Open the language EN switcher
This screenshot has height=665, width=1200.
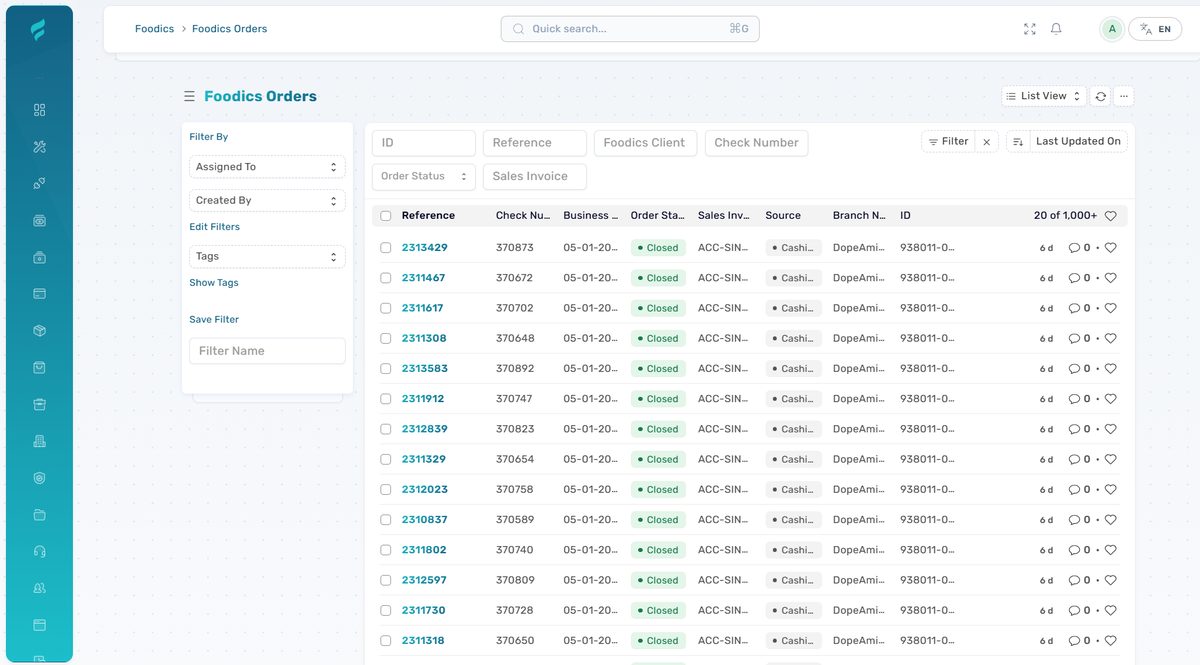[1155, 29]
